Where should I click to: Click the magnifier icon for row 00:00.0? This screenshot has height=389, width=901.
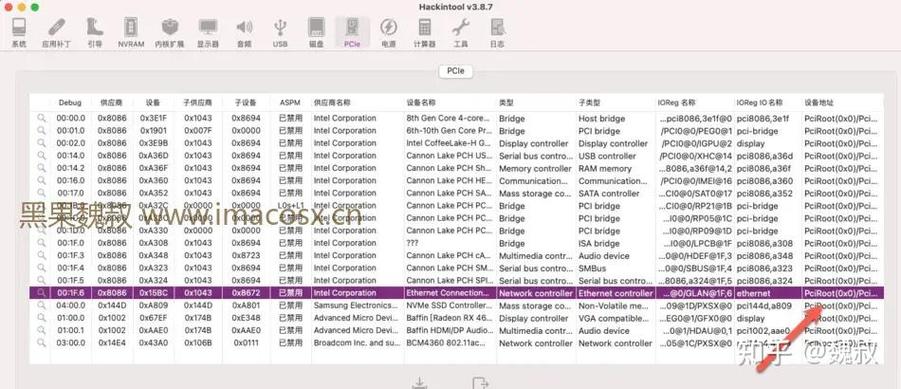pyautogui.click(x=41, y=118)
